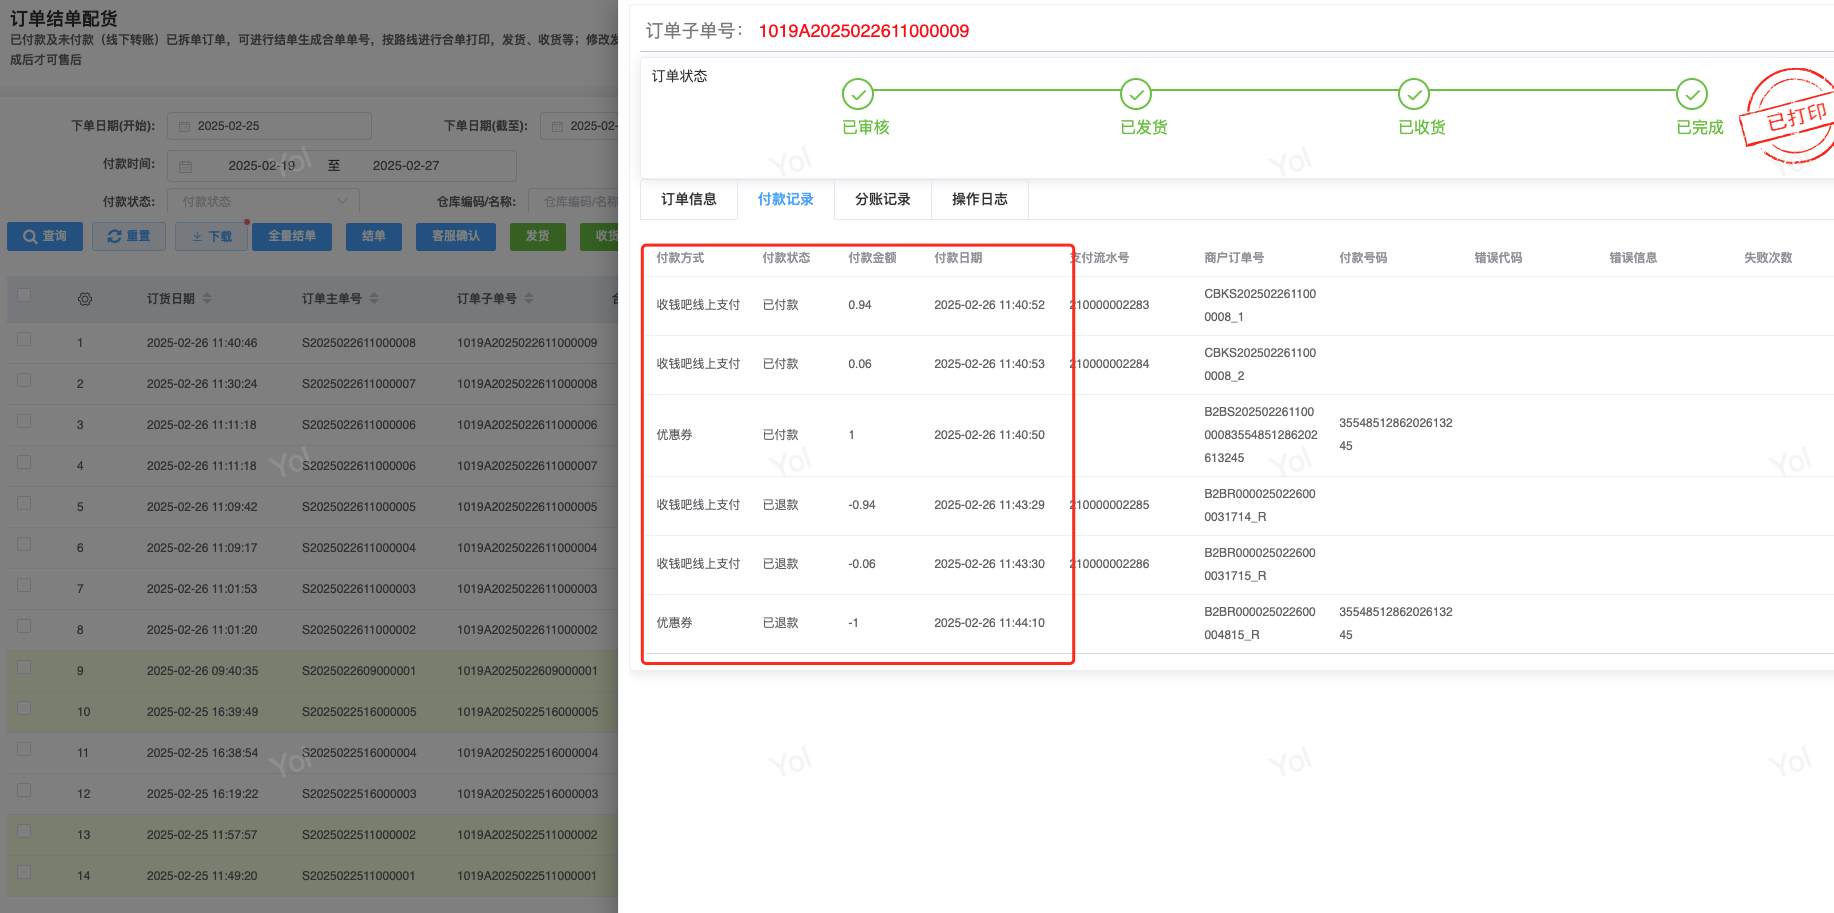Viewport: 1834px width, 913px height.
Task: Click the progress line between 已审核 and 已发货
Action: tap(996, 91)
